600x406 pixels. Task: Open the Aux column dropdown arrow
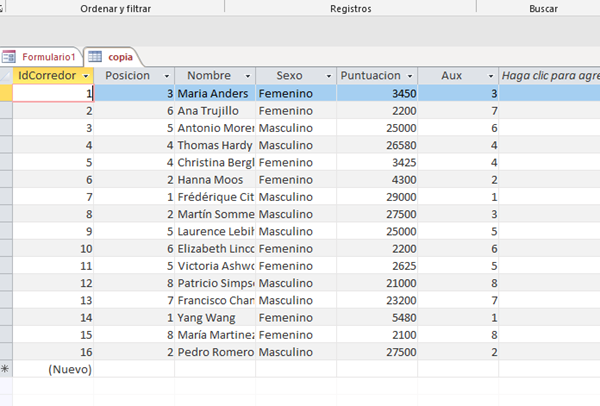(x=490, y=76)
